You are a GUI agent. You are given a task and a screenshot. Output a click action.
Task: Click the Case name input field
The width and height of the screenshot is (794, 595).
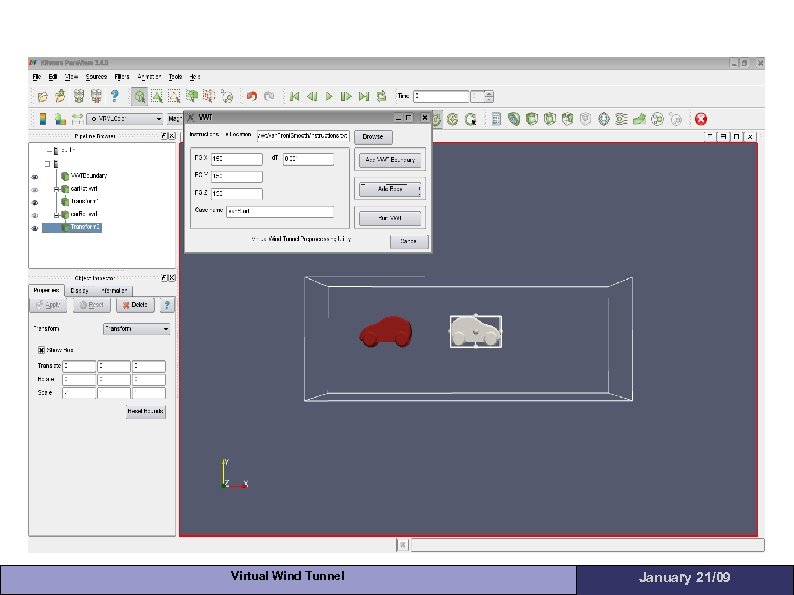[x=279, y=212]
